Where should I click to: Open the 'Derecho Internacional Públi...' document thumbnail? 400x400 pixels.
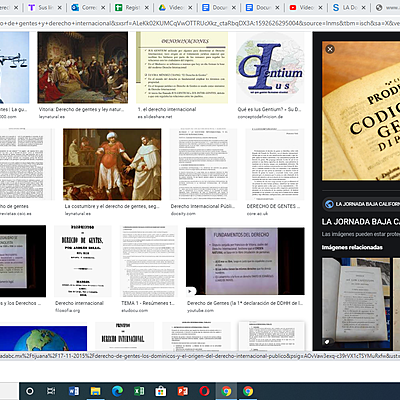click(203, 164)
